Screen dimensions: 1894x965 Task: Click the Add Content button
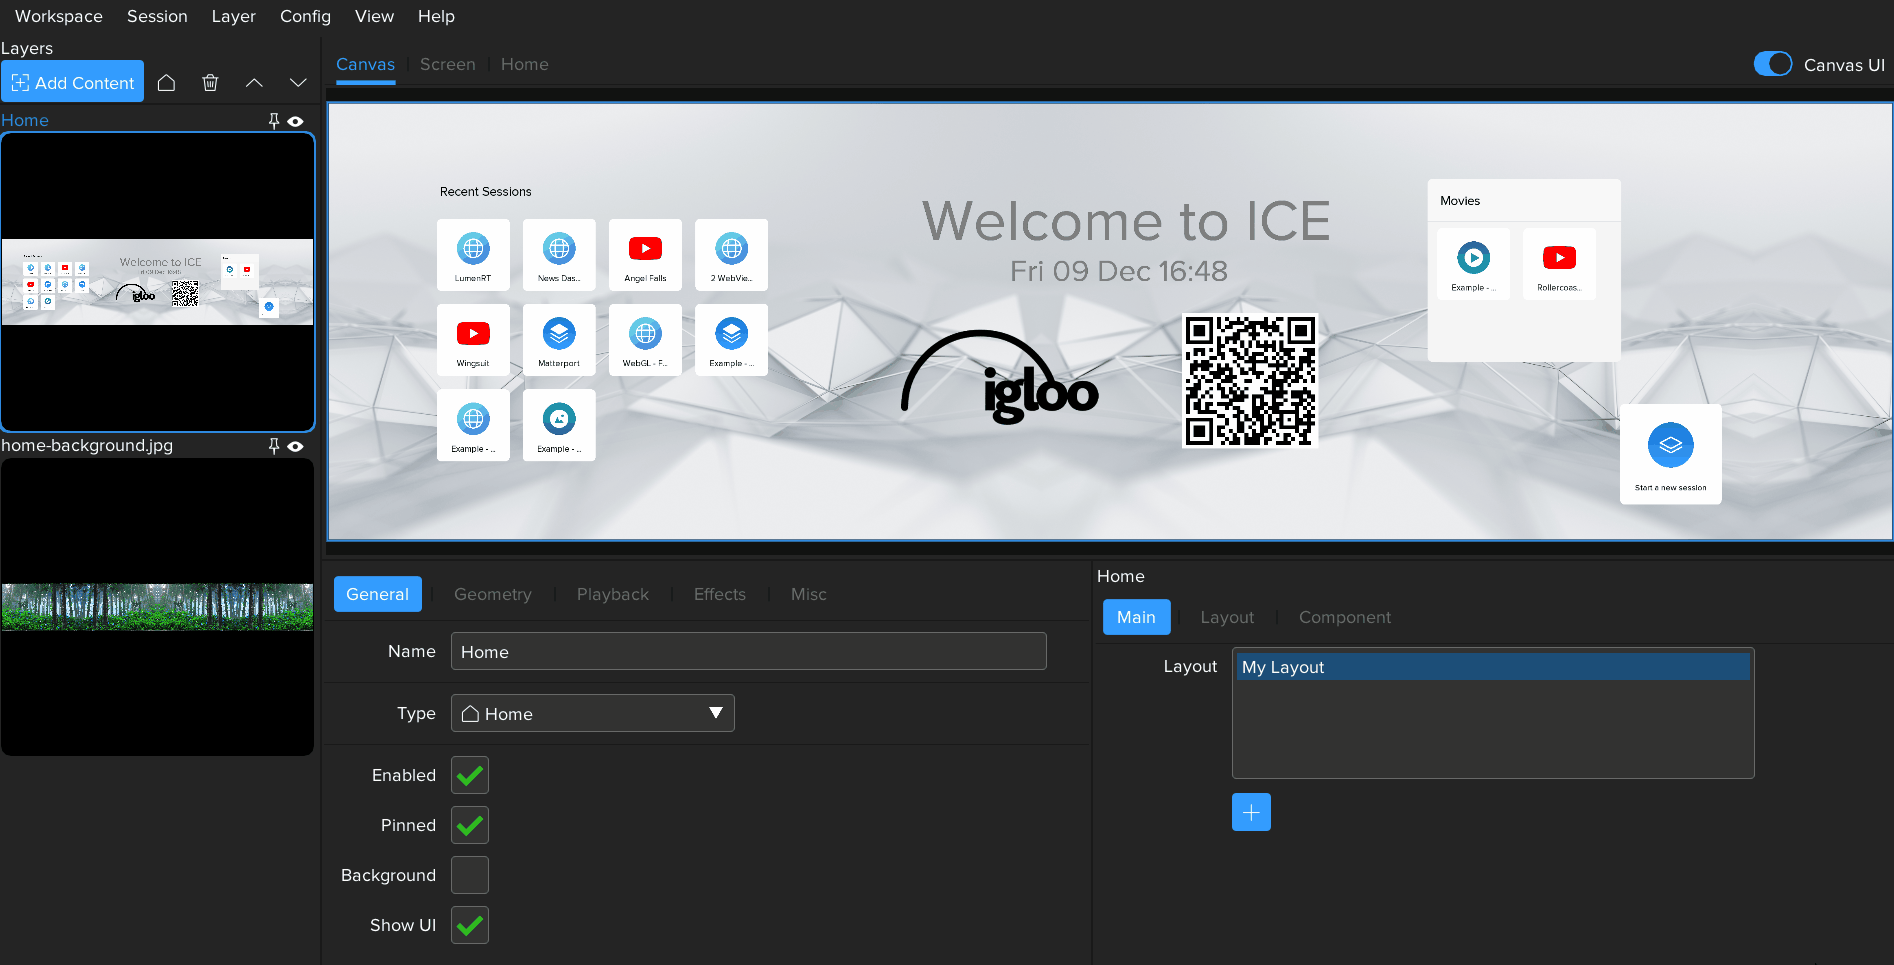tap(73, 83)
